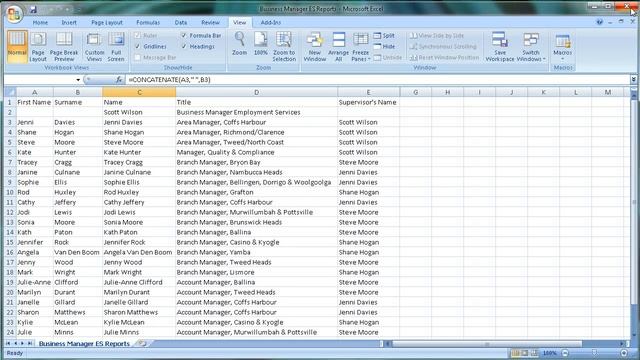The image size is (640, 360).
Task: Open the Name Box dropdown arrow
Action: (x=78, y=80)
